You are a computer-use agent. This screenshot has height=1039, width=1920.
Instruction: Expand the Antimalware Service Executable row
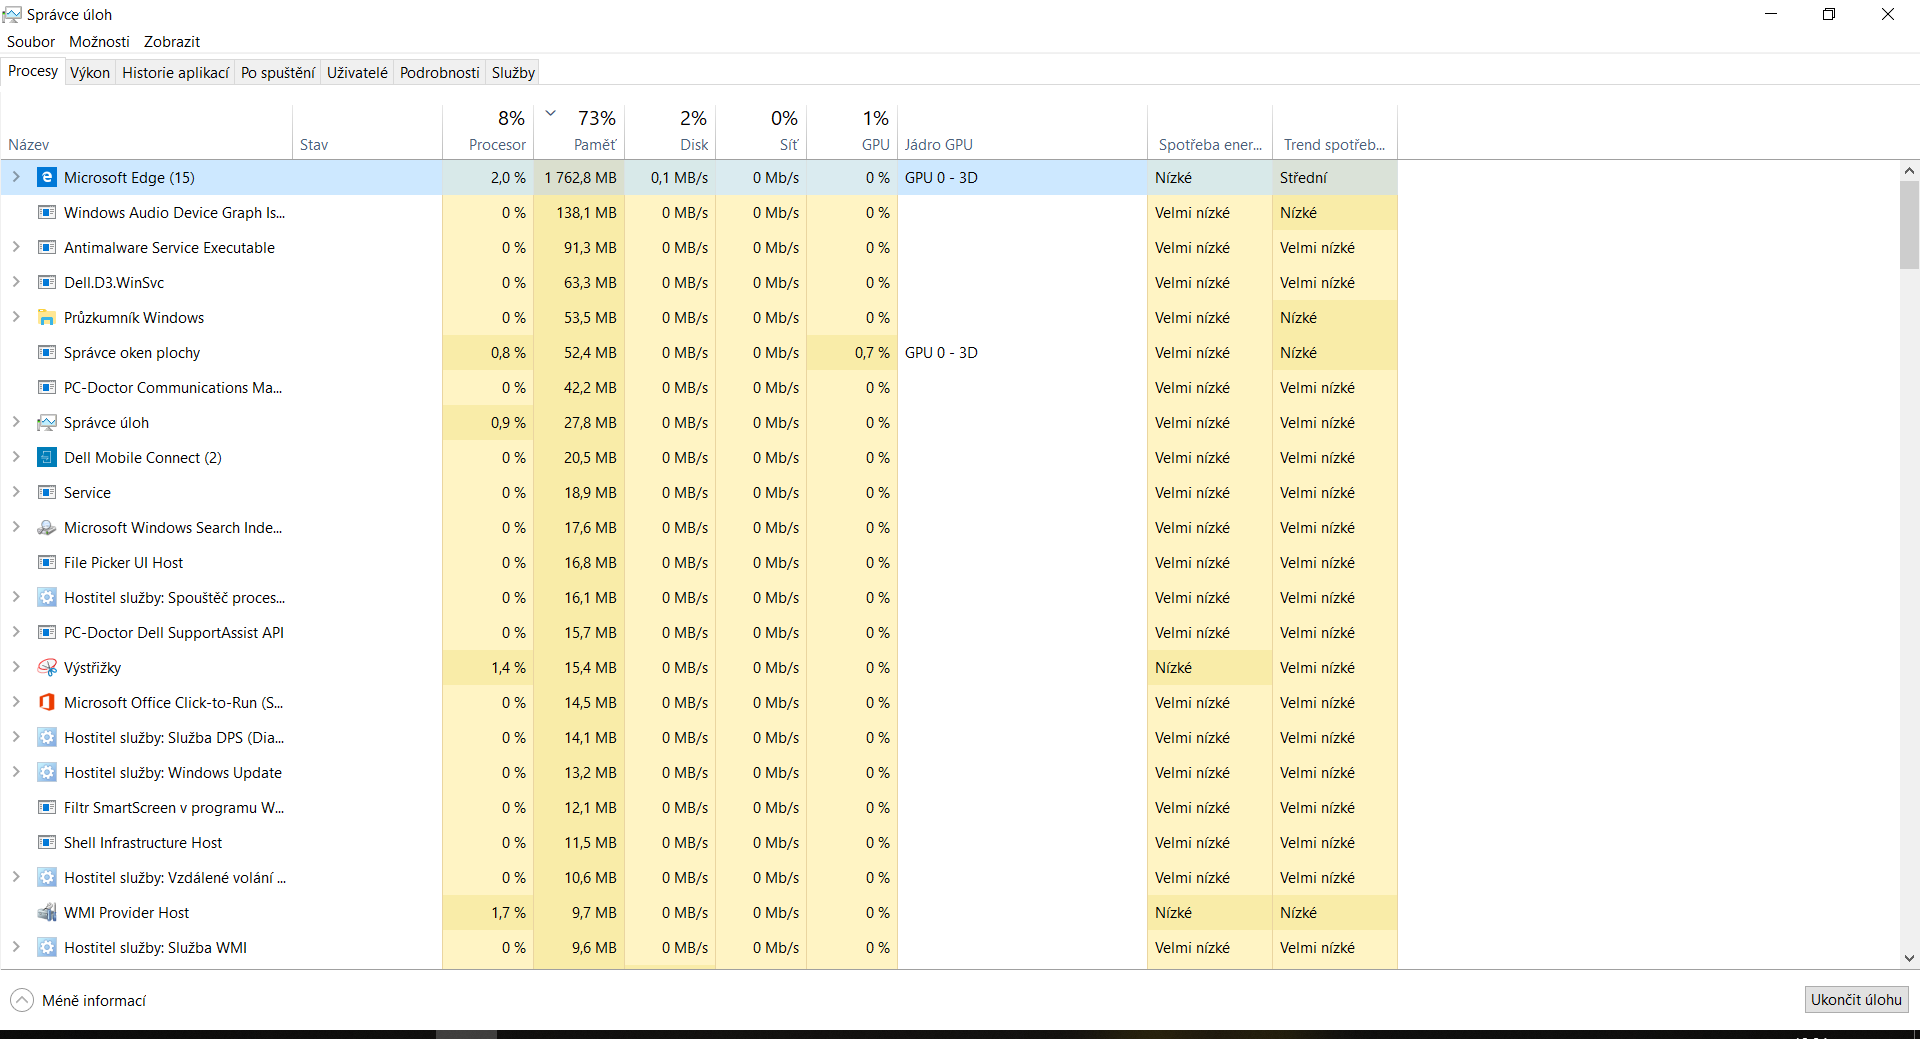point(16,247)
